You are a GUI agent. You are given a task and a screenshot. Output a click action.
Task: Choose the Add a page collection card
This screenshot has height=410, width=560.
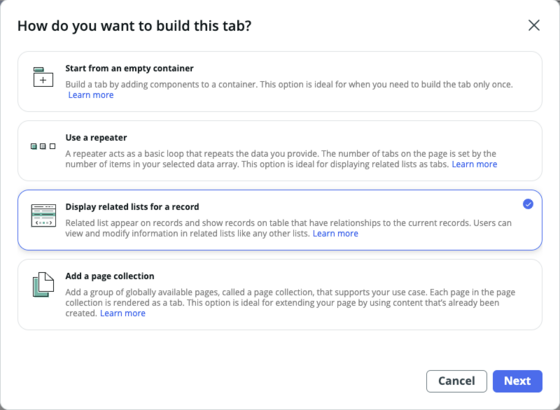tap(280, 295)
